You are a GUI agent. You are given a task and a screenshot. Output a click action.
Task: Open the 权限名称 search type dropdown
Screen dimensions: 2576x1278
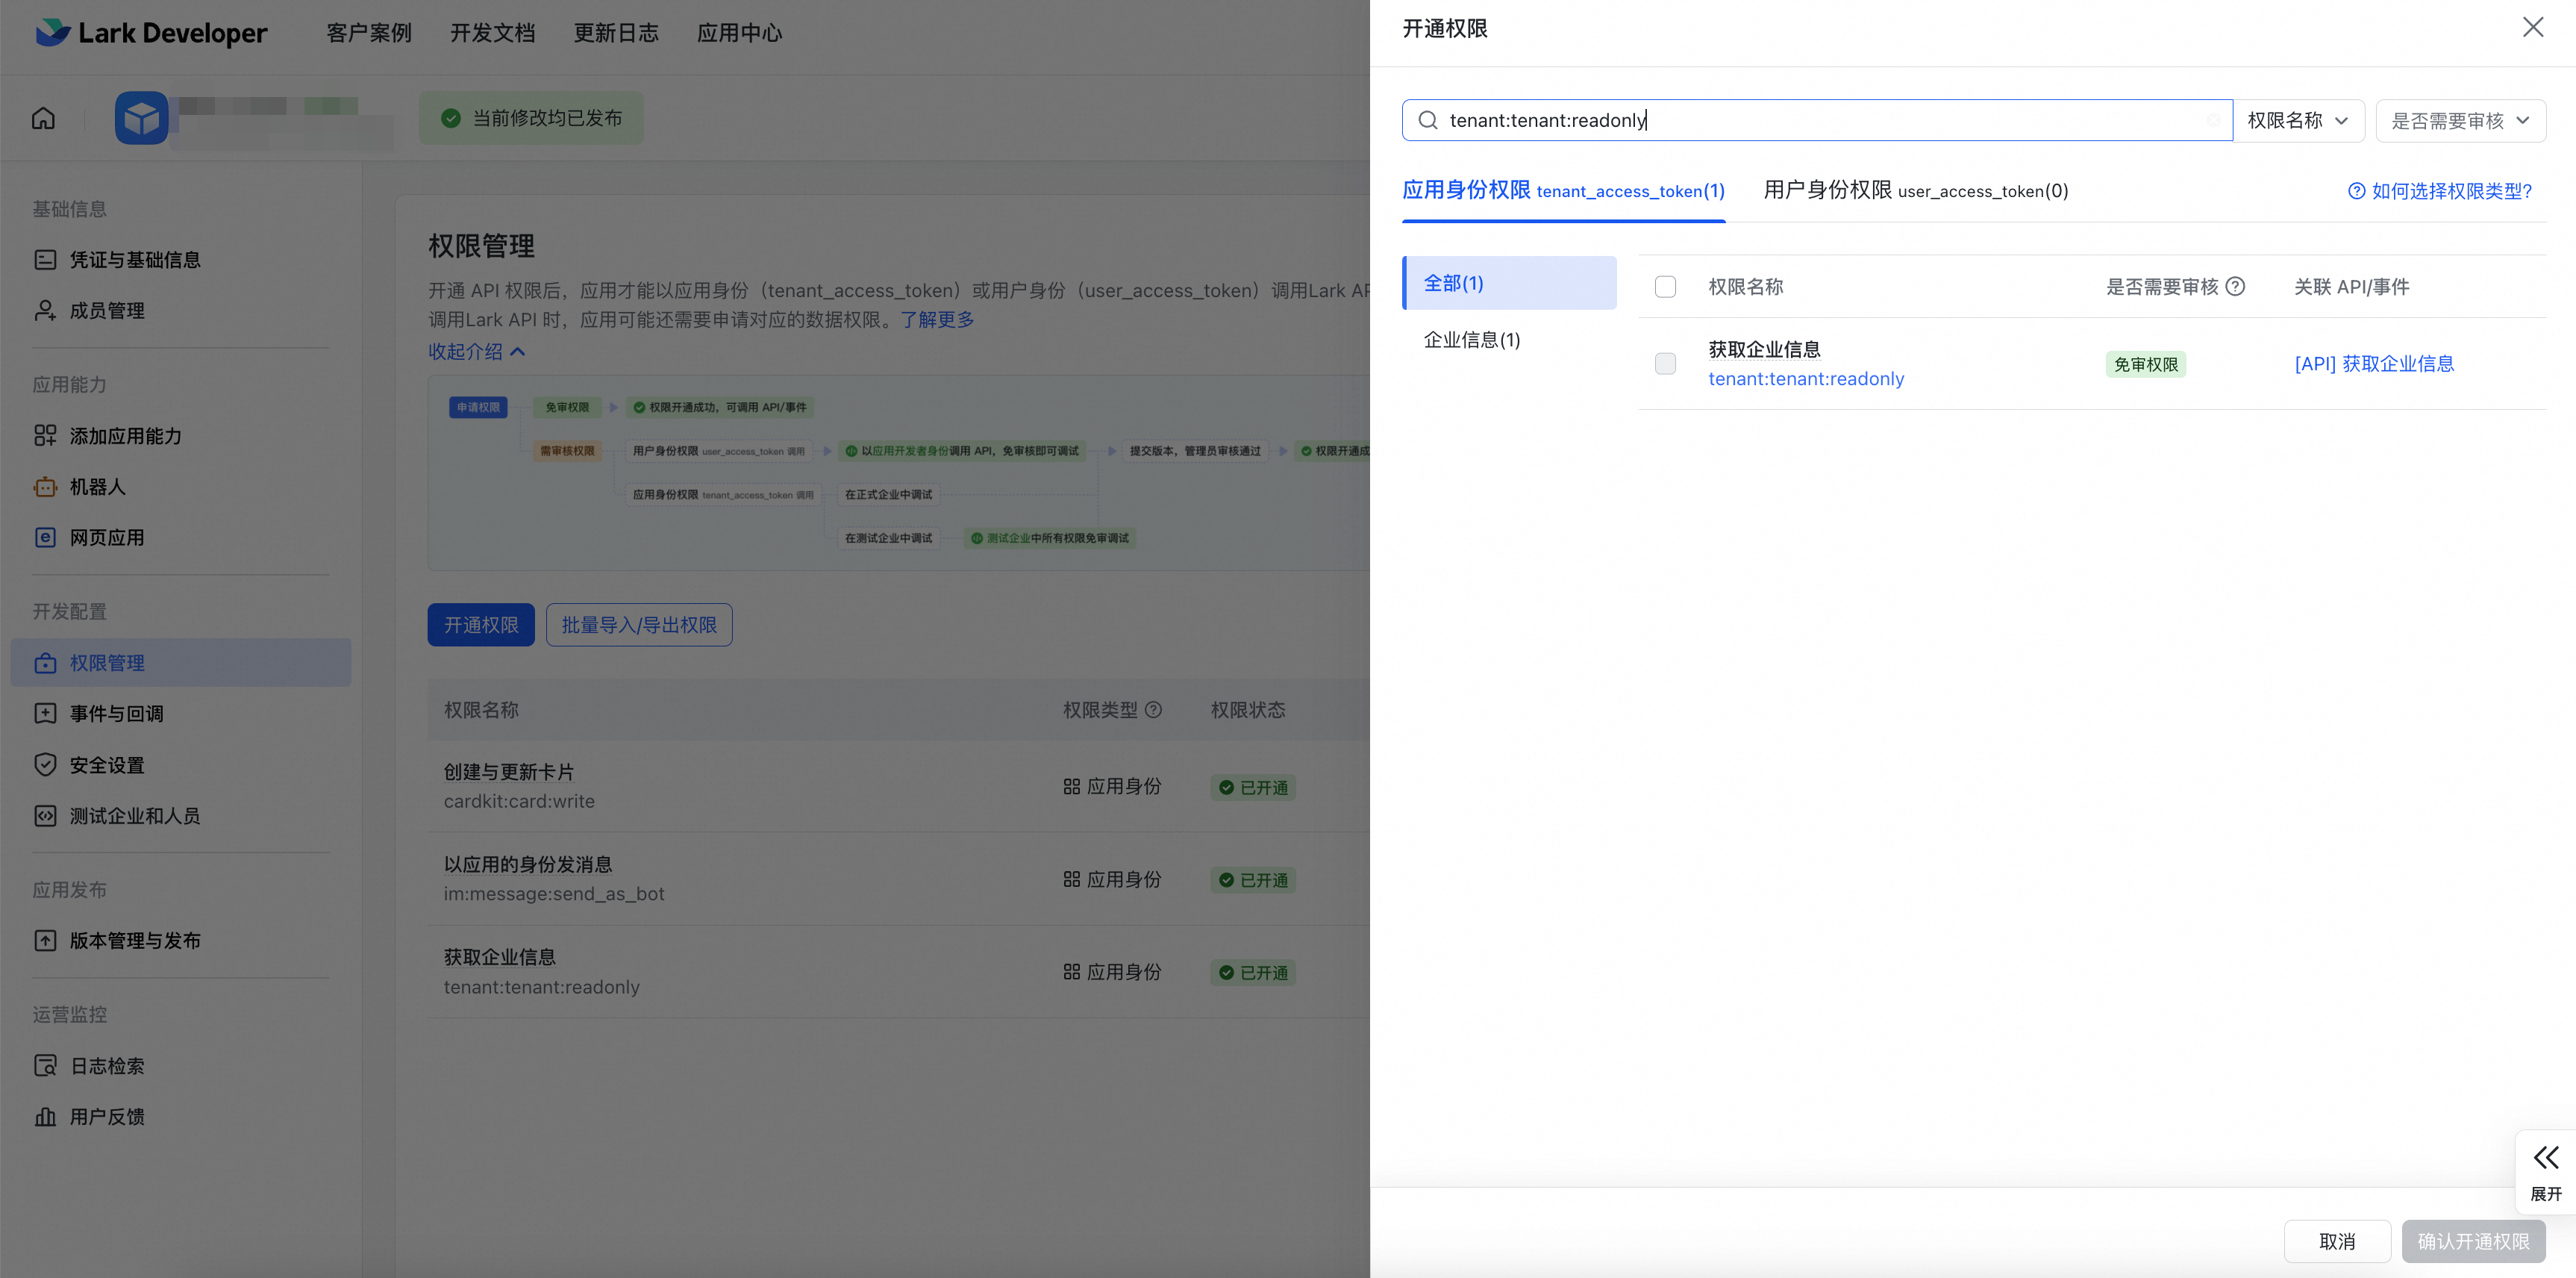click(2298, 120)
